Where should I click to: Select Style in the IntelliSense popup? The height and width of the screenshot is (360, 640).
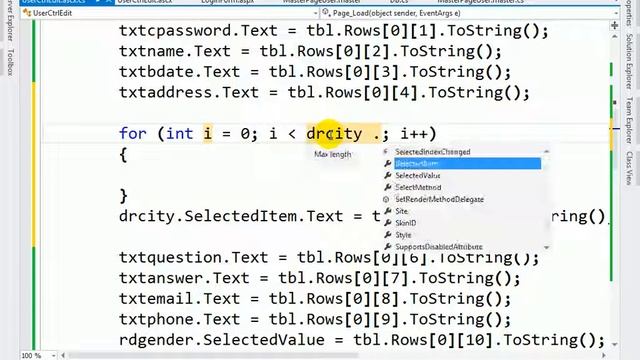(x=403, y=235)
